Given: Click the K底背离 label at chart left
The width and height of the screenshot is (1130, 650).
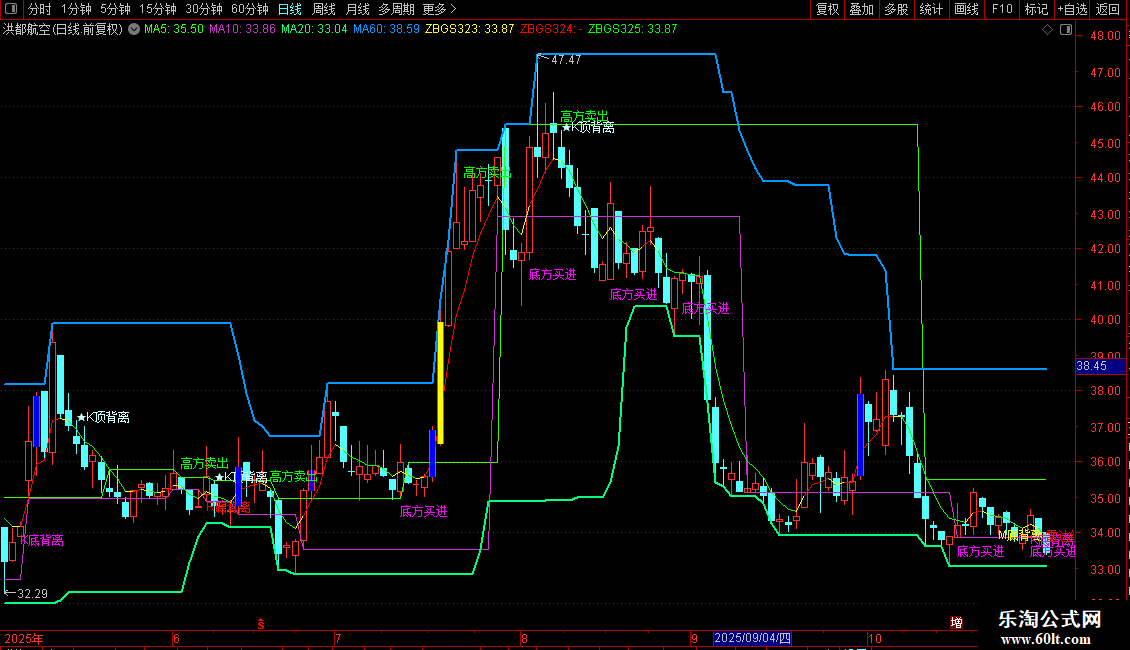Looking at the screenshot, I should click(x=42, y=540).
